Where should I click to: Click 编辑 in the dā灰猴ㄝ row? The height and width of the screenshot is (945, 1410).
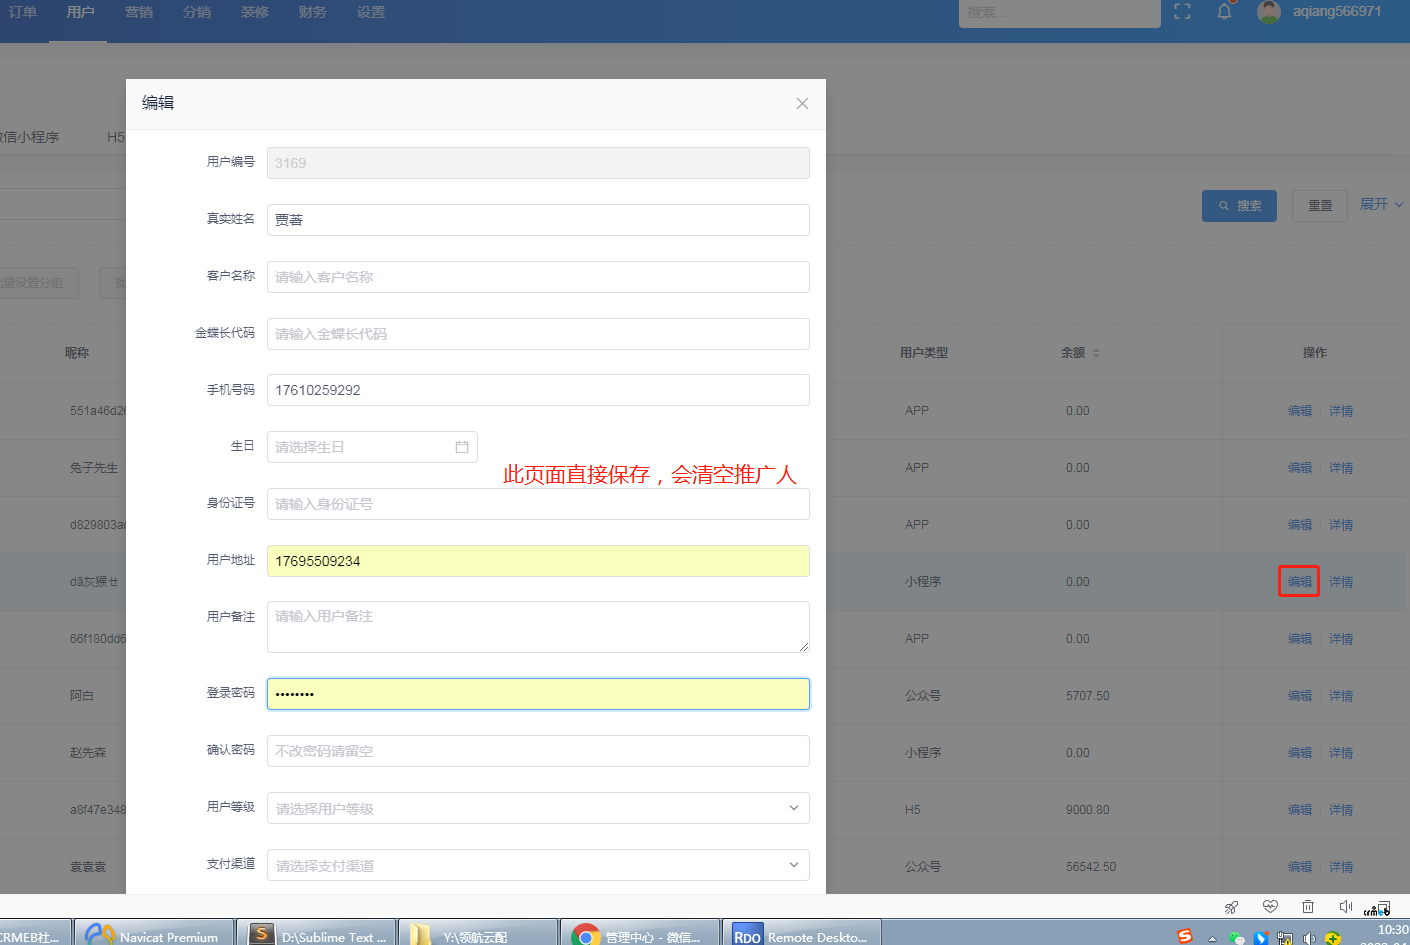pos(1300,582)
